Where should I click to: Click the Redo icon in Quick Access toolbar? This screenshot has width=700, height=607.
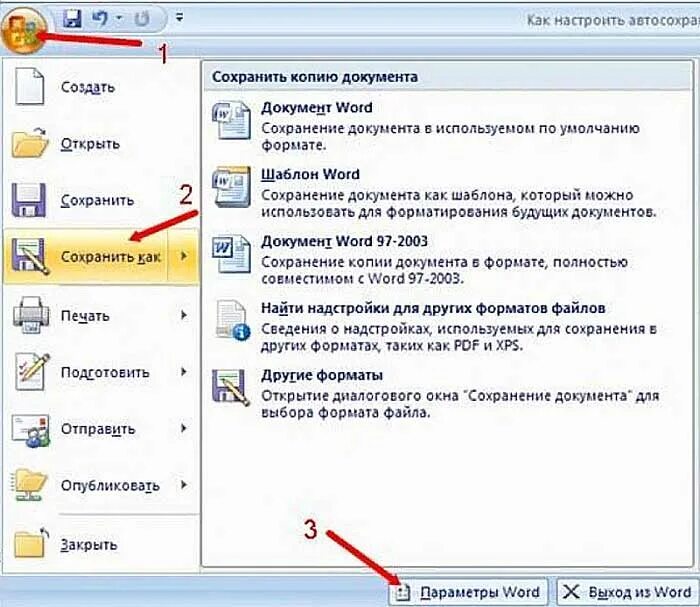[142, 19]
